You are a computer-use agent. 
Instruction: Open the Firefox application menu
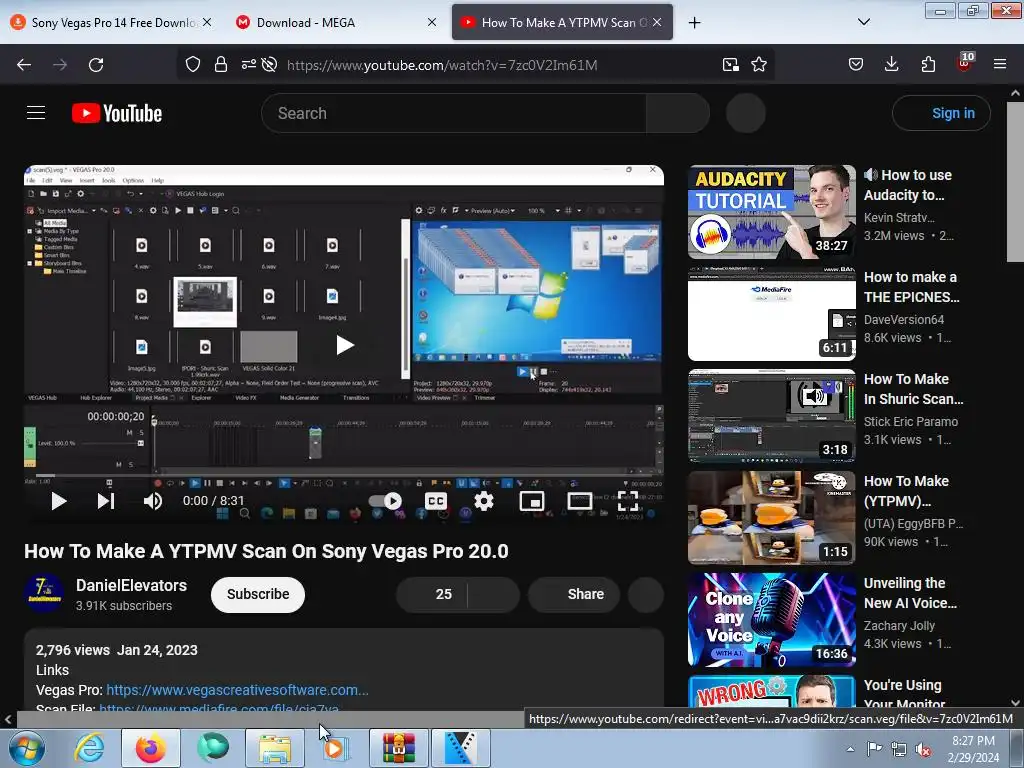[x=1000, y=64]
